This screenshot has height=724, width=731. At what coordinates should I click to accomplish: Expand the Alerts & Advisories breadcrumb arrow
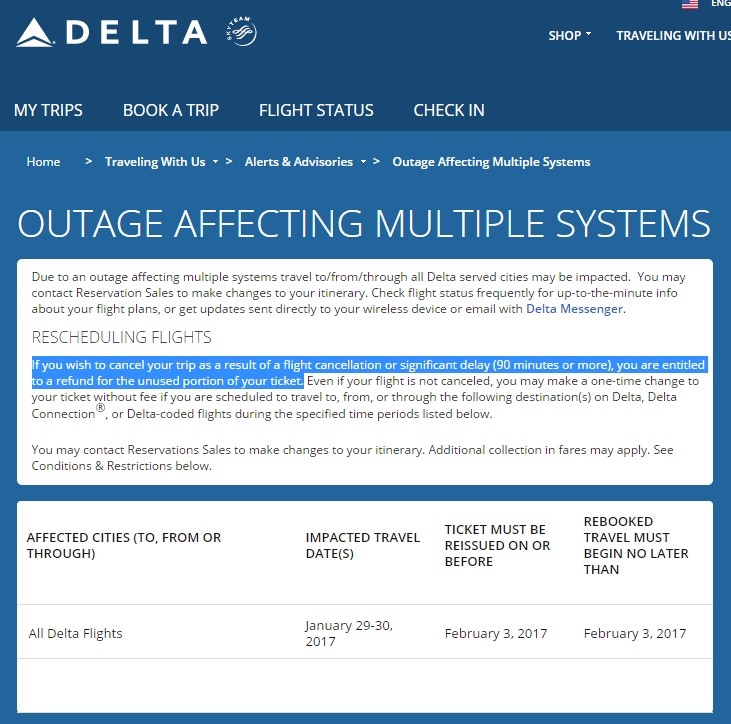tap(363, 161)
